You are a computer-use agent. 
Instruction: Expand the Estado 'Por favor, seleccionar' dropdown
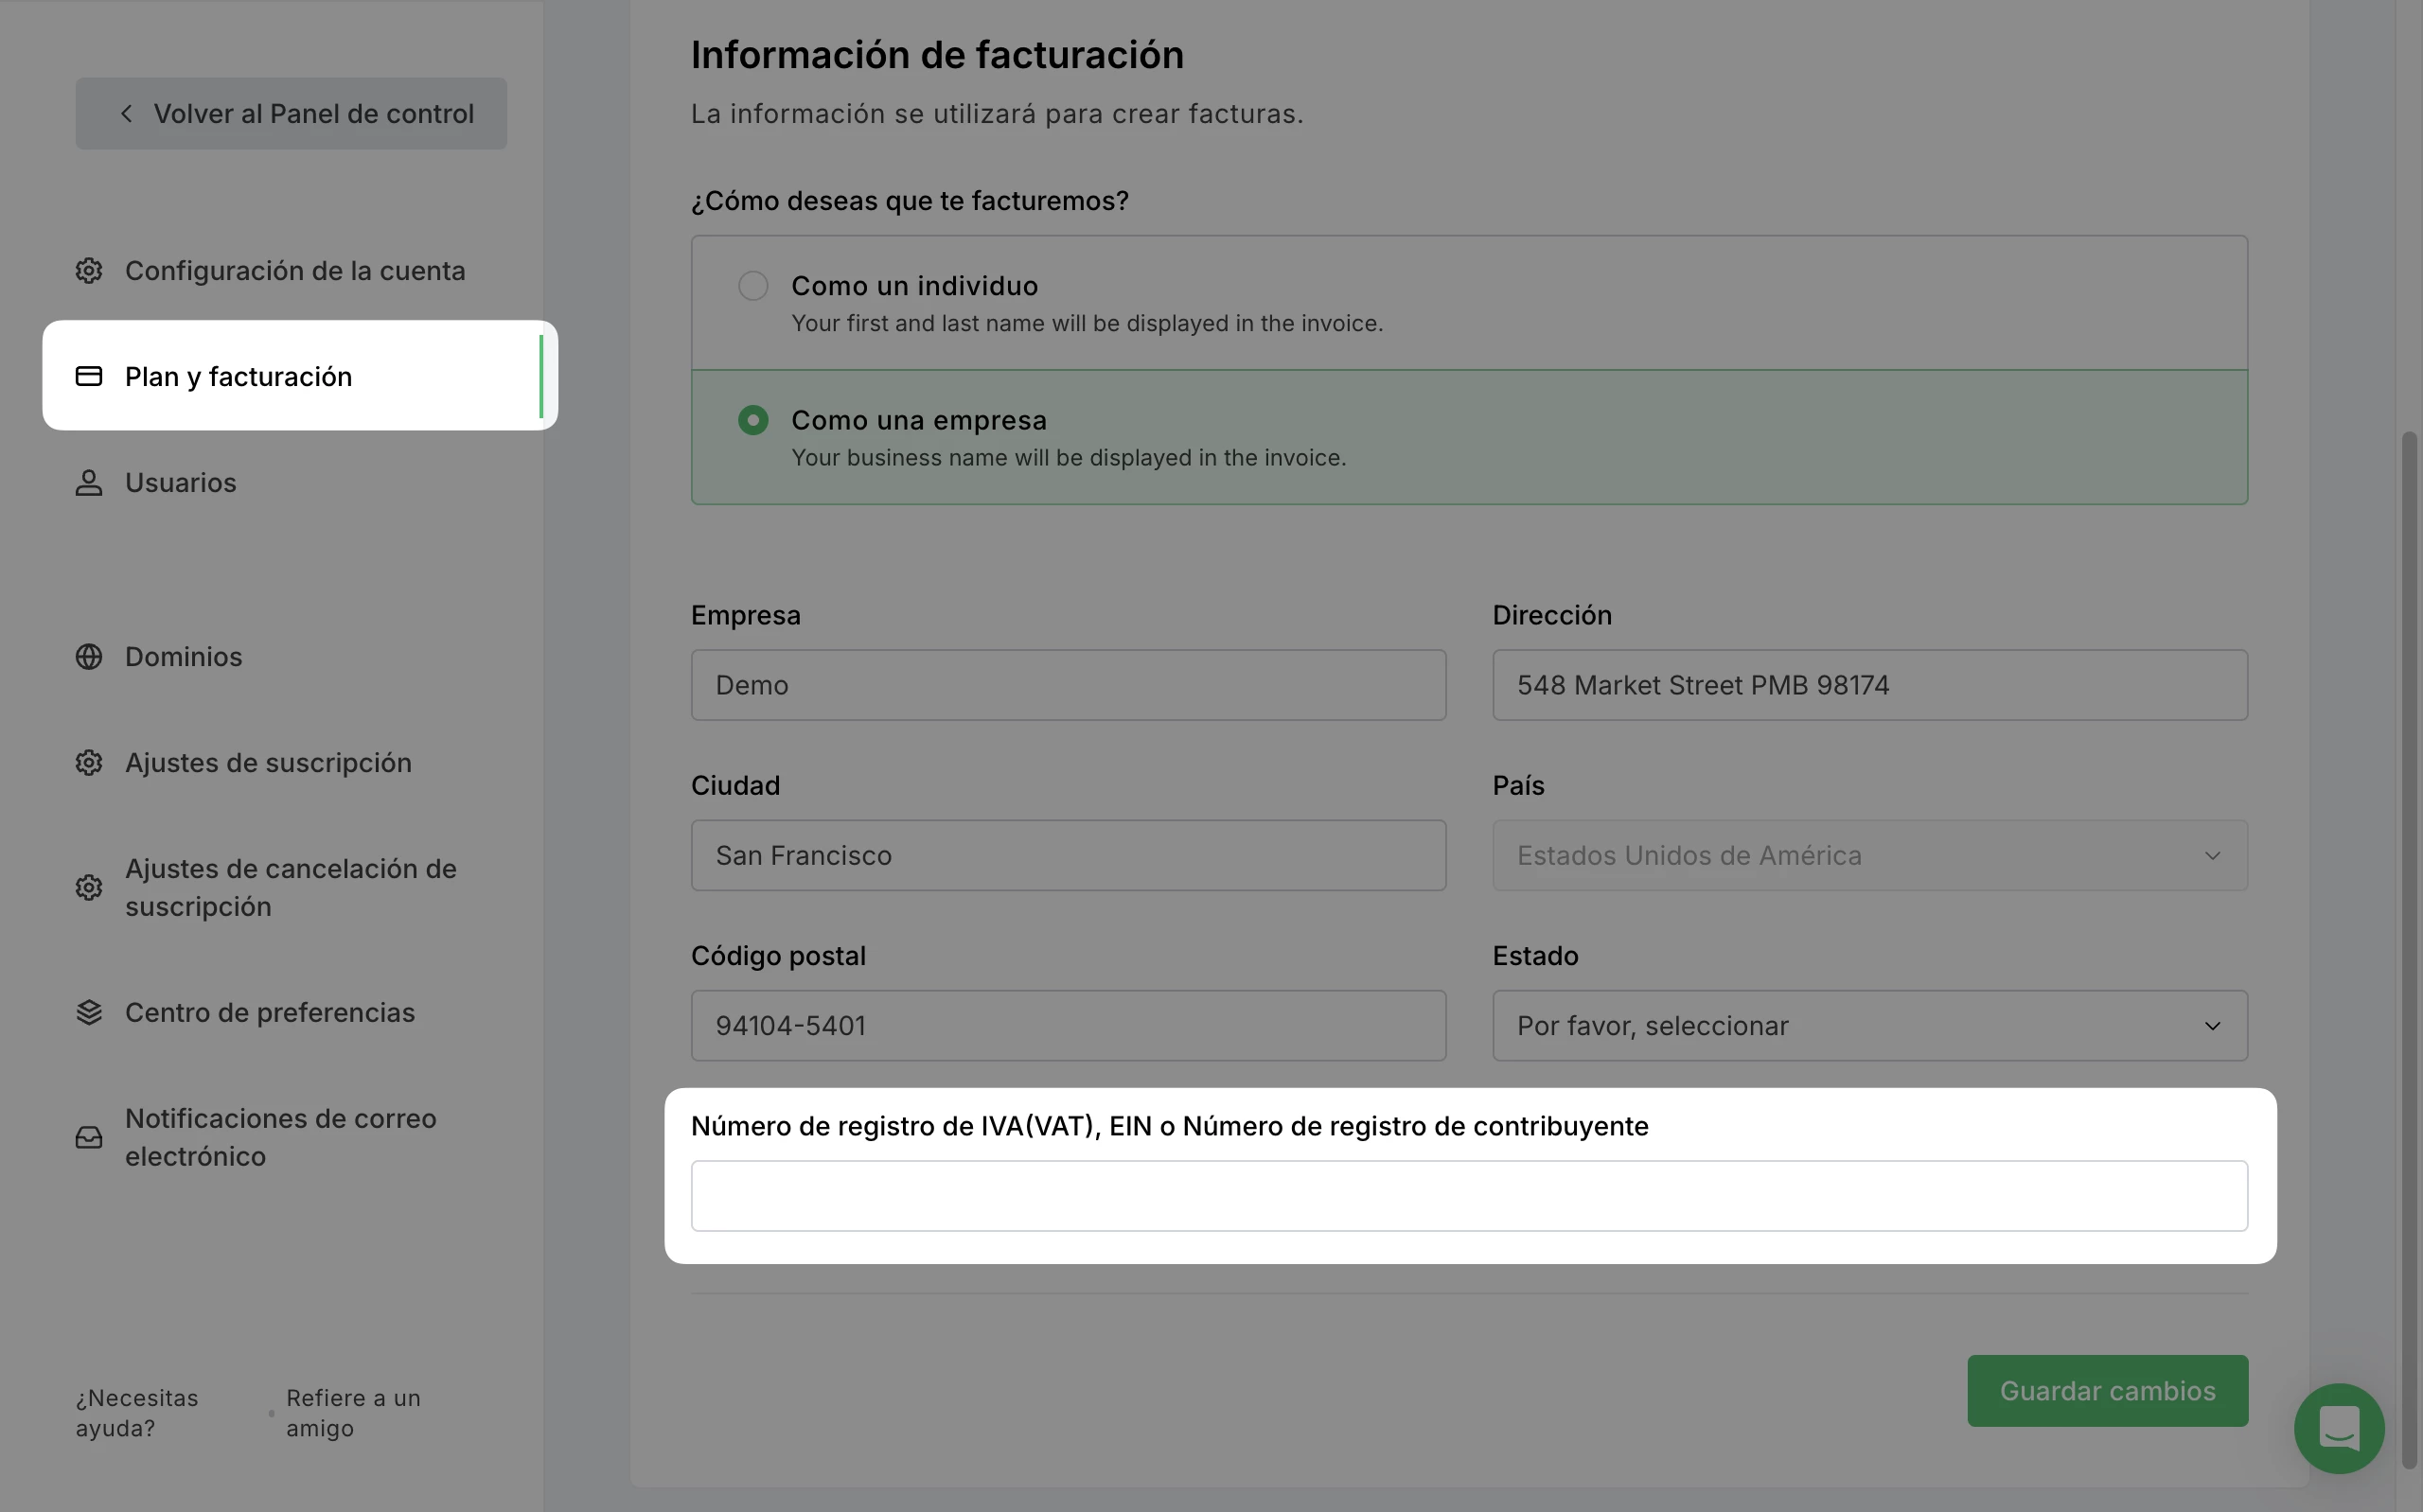coord(1869,1026)
